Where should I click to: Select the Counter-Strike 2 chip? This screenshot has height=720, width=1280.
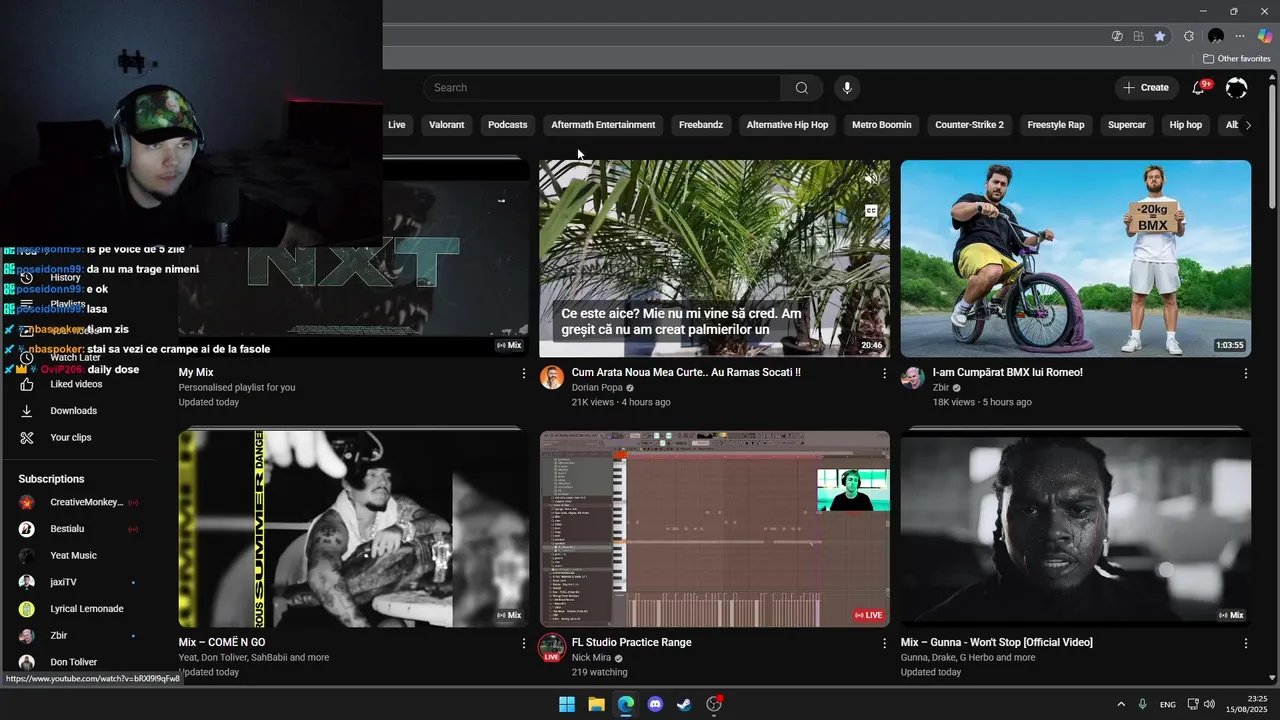click(x=969, y=125)
